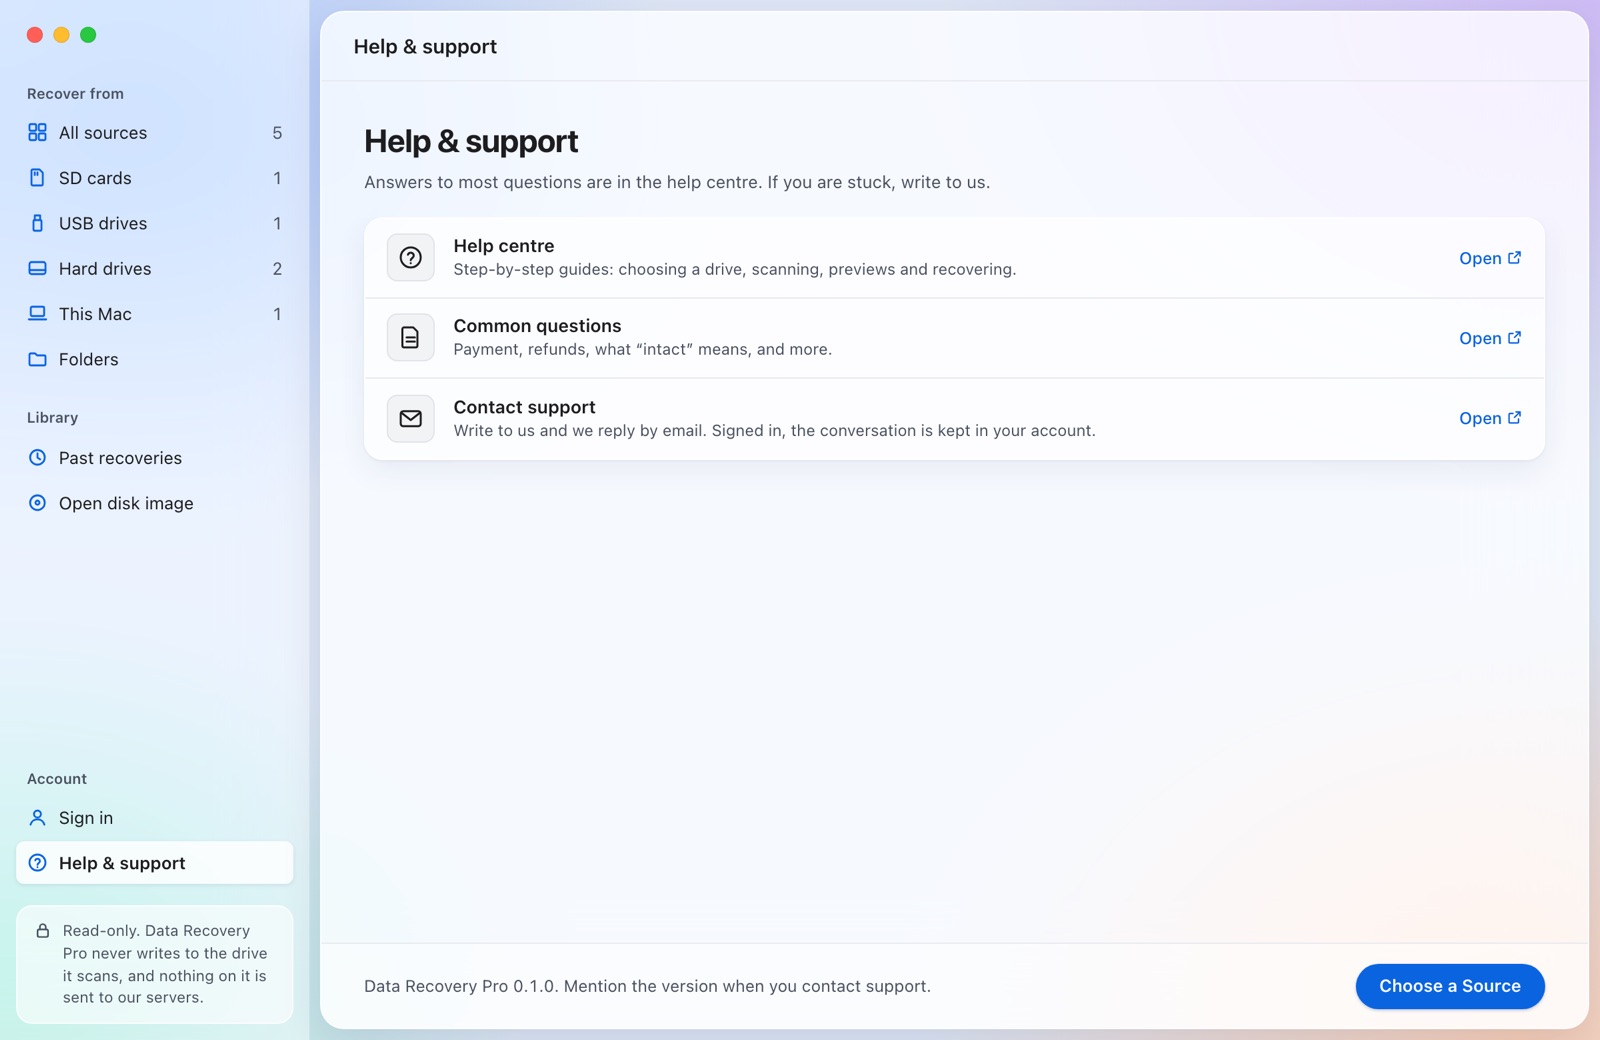This screenshot has width=1600, height=1040.
Task: Click the "Account" section label
Action: click(57, 778)
